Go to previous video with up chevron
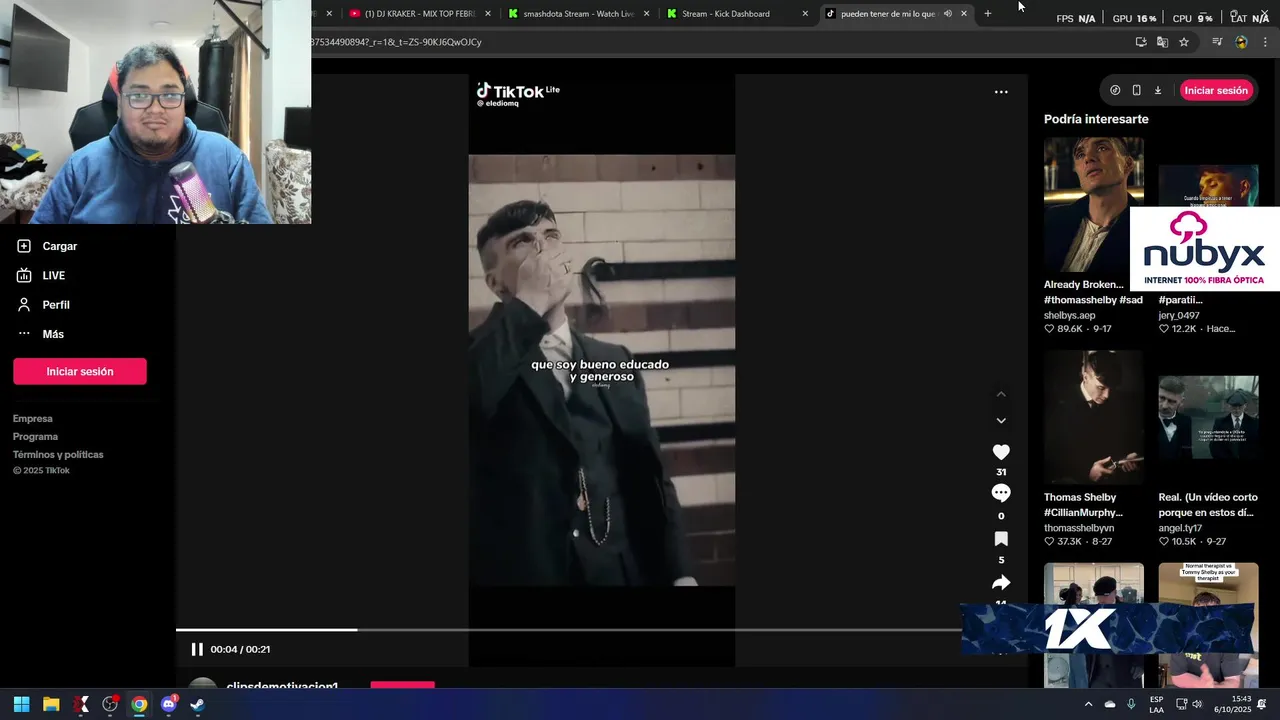Viewport: 1280px width, 720px height. pyautogui.click(x=1001, y=394)
